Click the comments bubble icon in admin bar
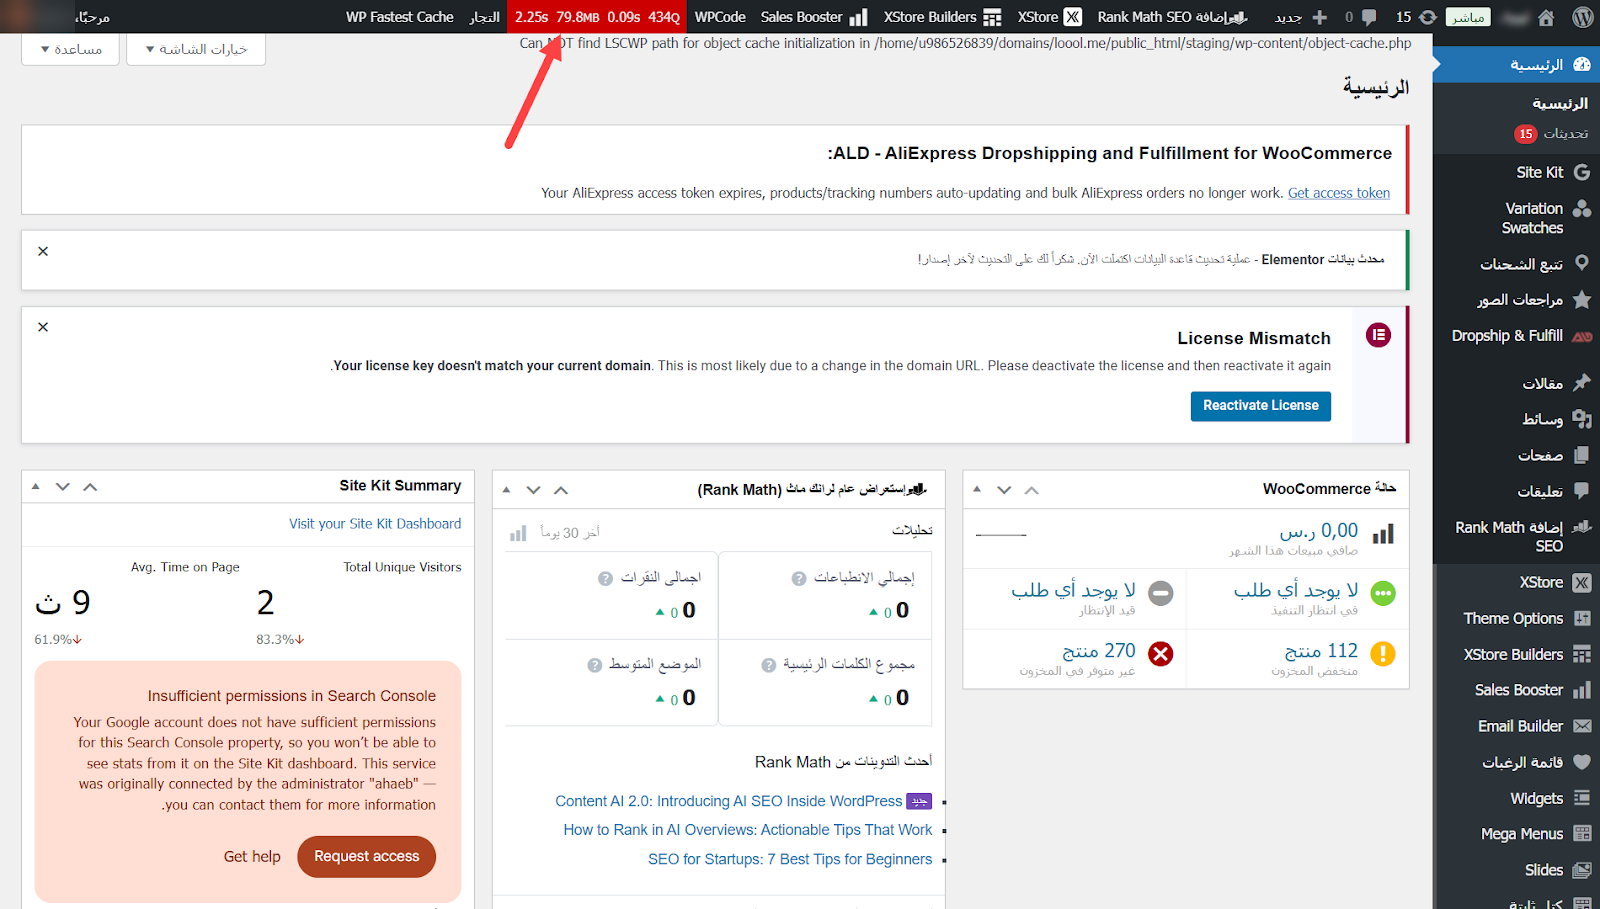This screenshot has width=1600, height=909. 1369,17
